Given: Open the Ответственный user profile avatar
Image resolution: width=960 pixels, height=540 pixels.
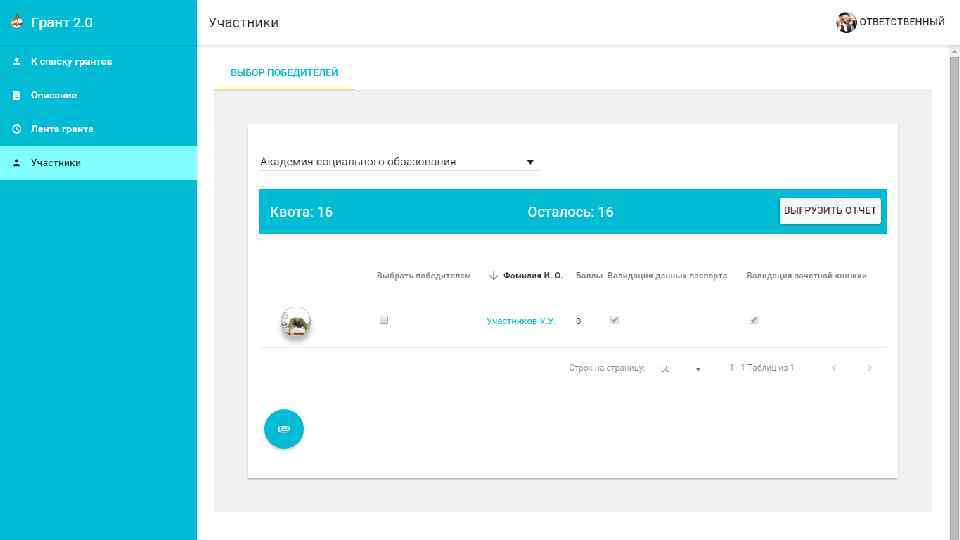Looking at the screenshot, I should pos(846,22).
